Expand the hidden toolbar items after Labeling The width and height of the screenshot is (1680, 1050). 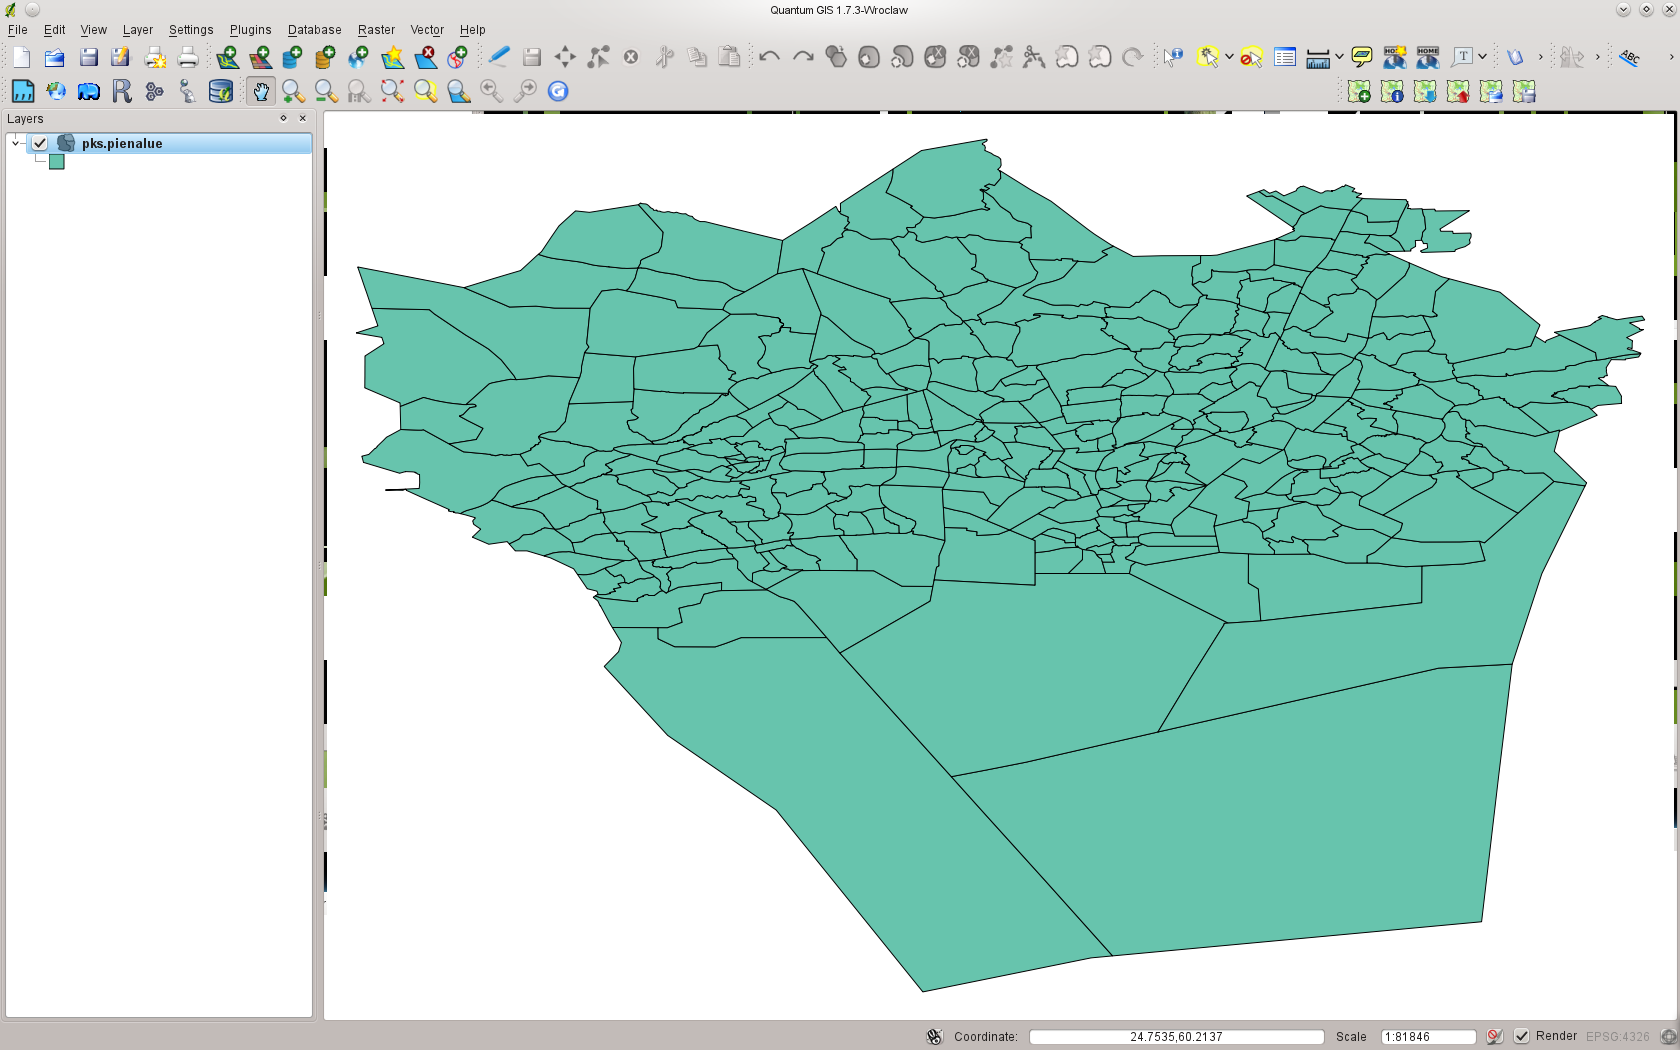1671,57
